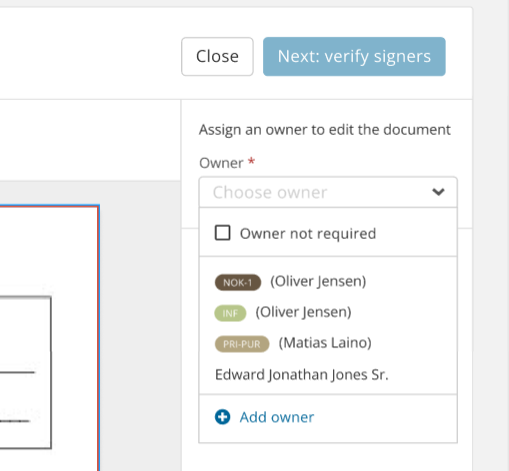Click the brown NOK-1 role badge
This screenshot has width=509, height=471.
click(238, 282)
